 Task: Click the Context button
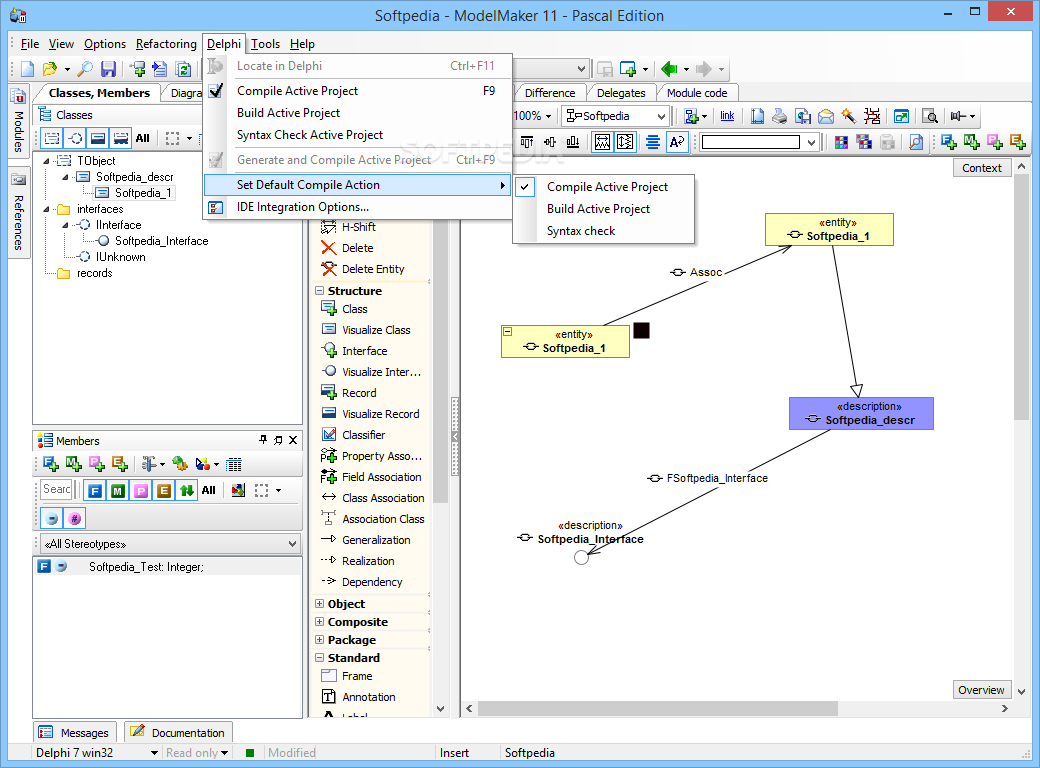click(x=982, y=168)
